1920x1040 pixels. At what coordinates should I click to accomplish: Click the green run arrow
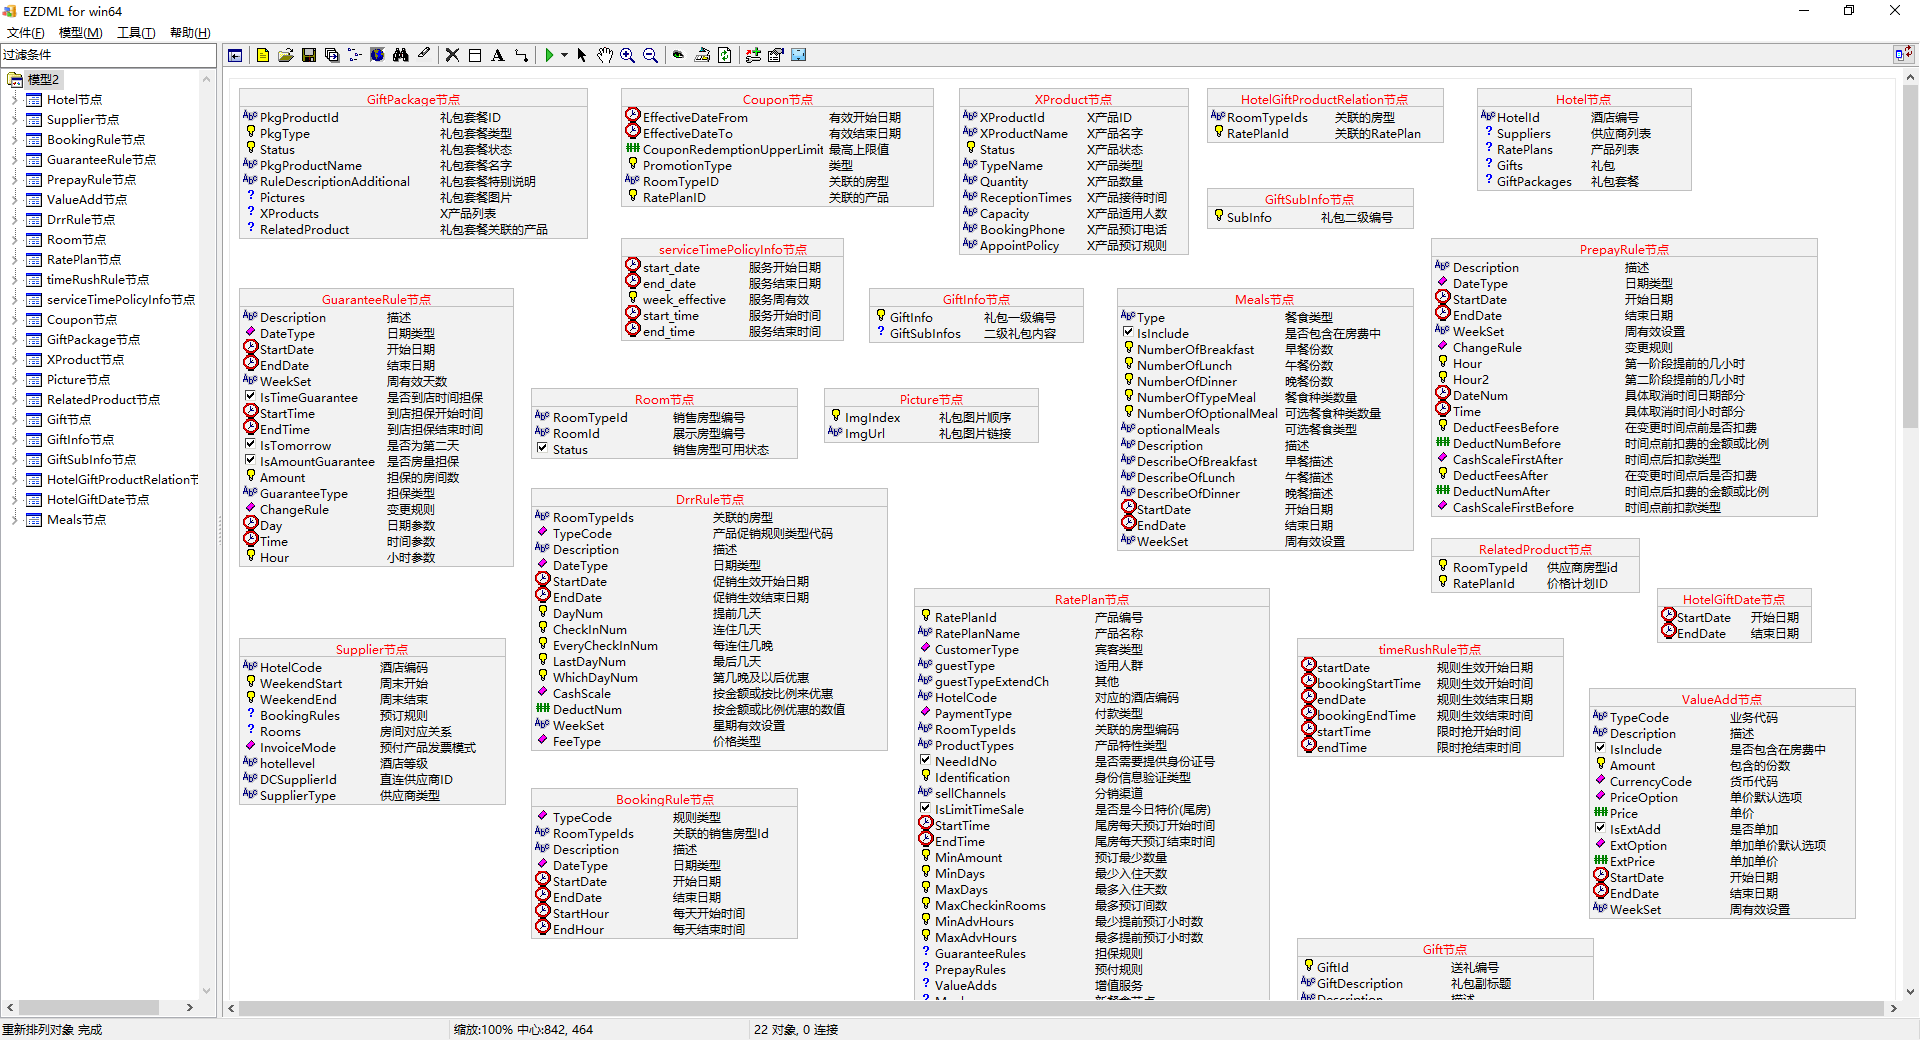[x=549, y=55]
